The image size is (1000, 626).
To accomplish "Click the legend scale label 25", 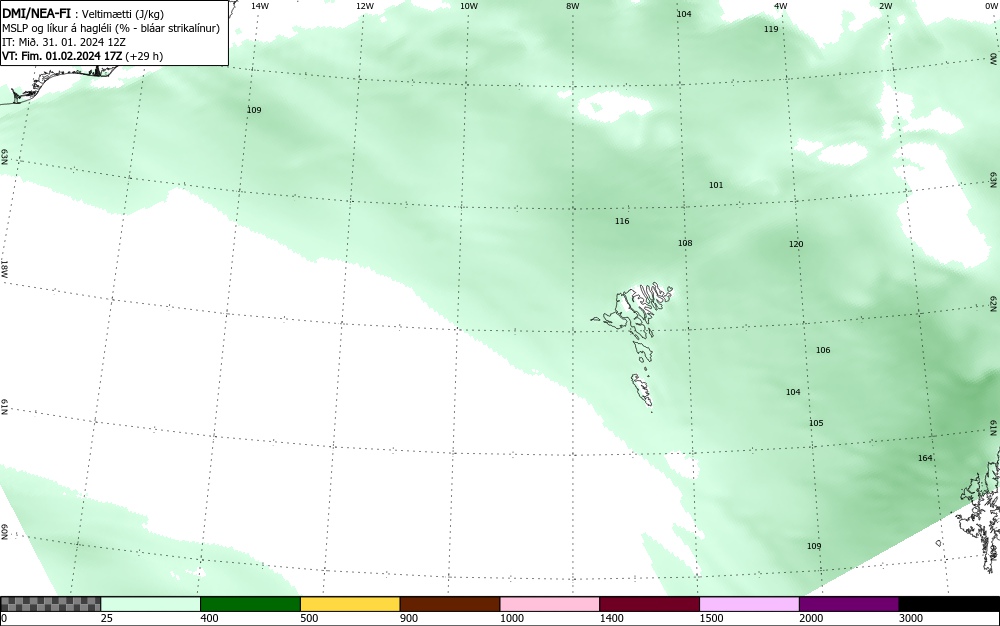I will [107, 618].
